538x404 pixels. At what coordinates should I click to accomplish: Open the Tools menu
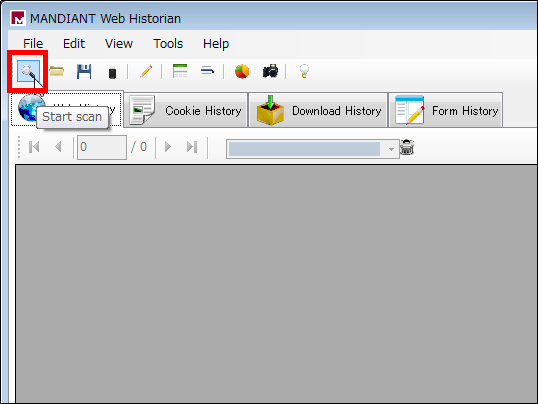[x=168, y=44]
